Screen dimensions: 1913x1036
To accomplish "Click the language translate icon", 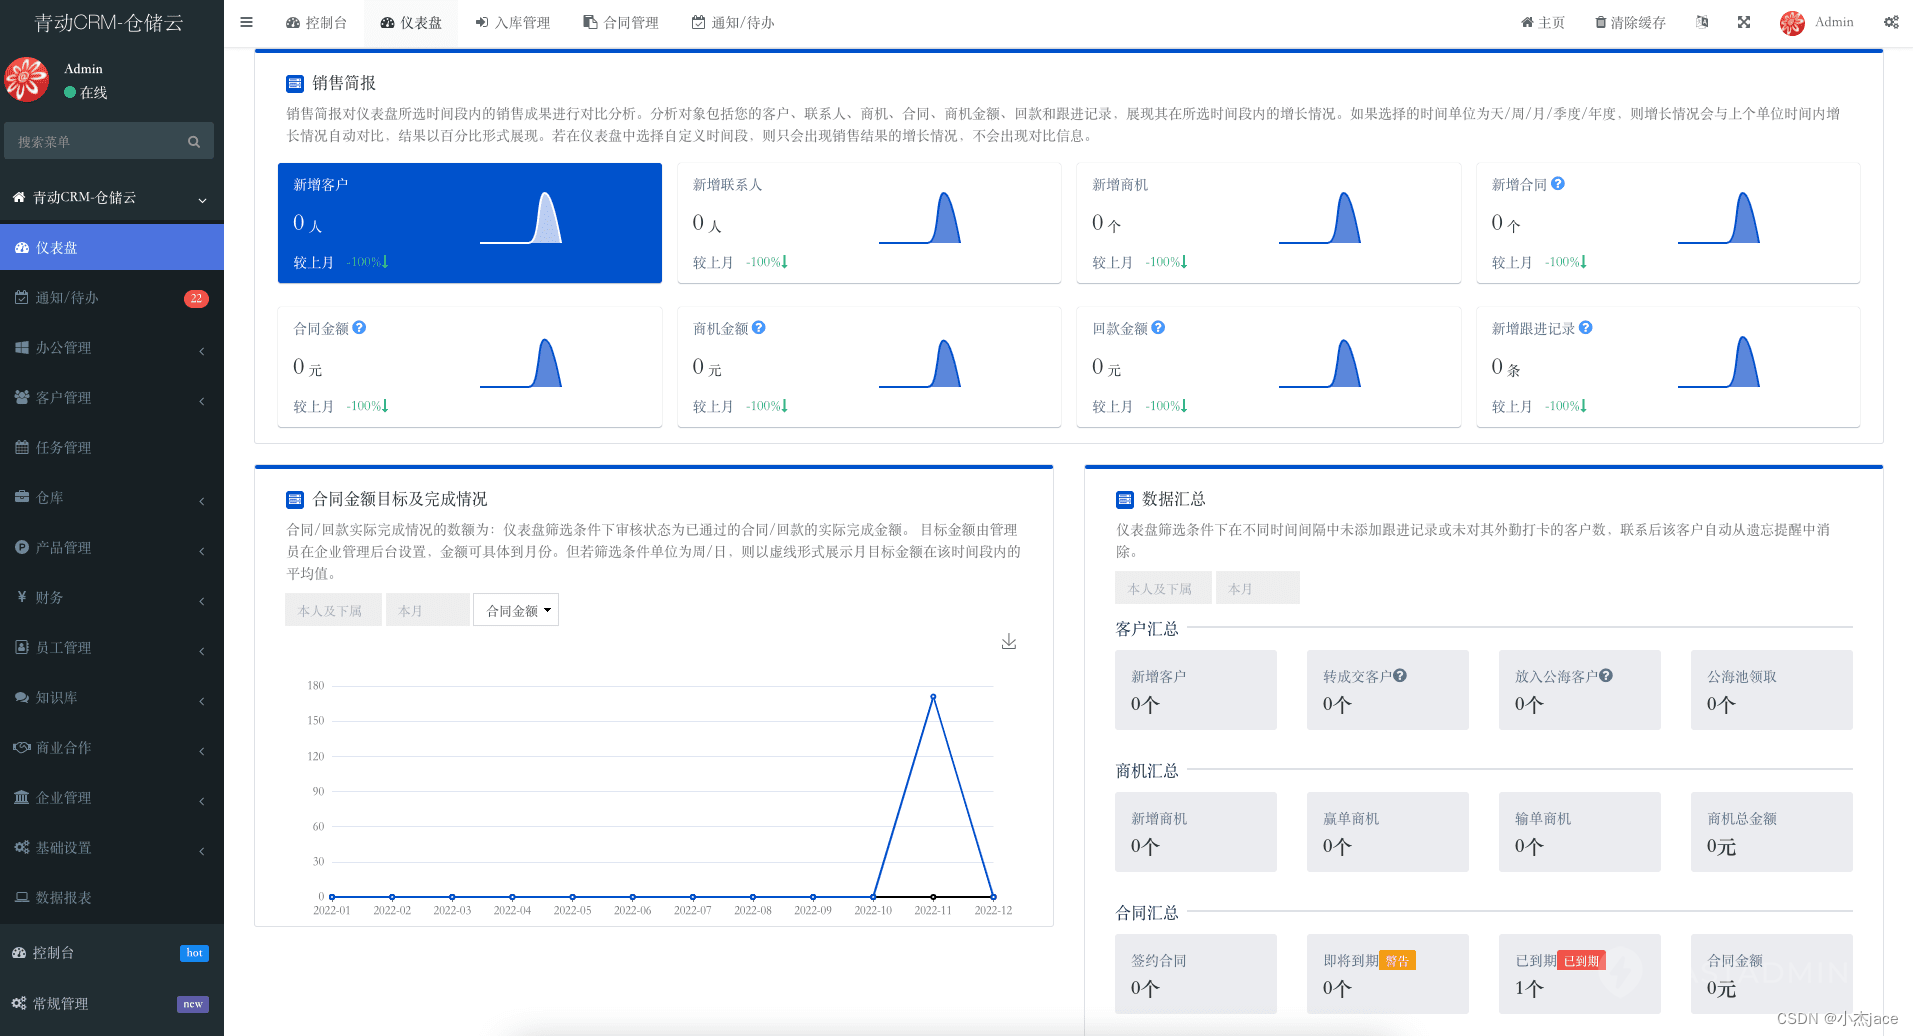I will click(x=1702, y=22).
